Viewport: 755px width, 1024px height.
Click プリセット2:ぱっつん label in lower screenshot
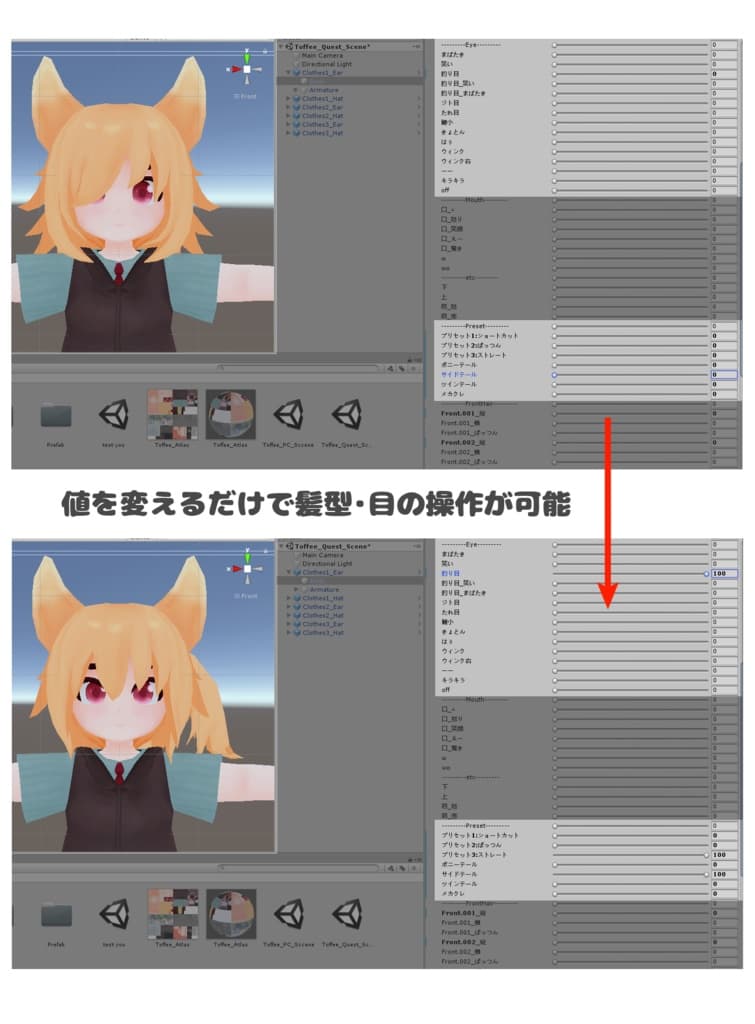[x=472, y=845]
